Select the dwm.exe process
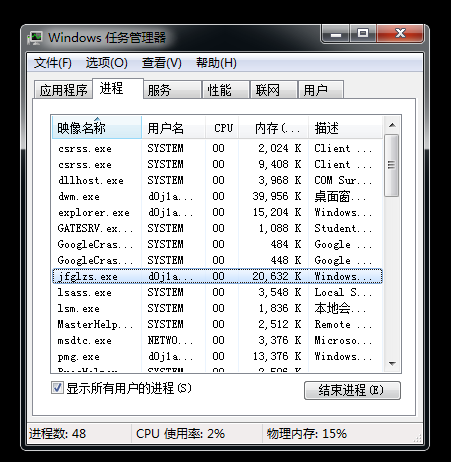This screenshot has height=462, width=451. pyautogui.click(x=217, y=196)
